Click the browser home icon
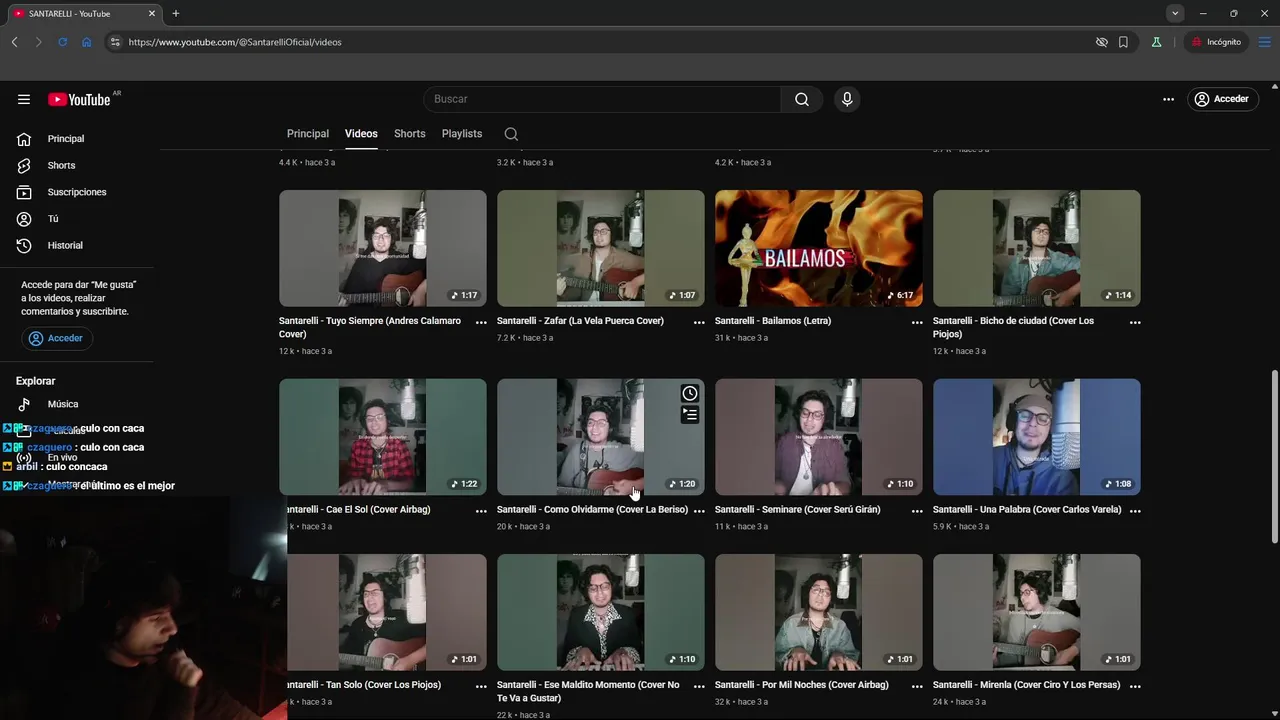This screenshot has width=1280, height=720. point(87,42)
